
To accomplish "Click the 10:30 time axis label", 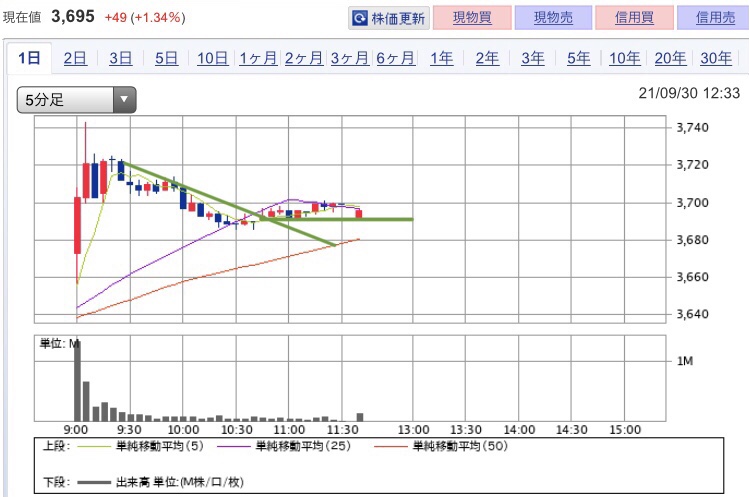I will click(237, 430).
